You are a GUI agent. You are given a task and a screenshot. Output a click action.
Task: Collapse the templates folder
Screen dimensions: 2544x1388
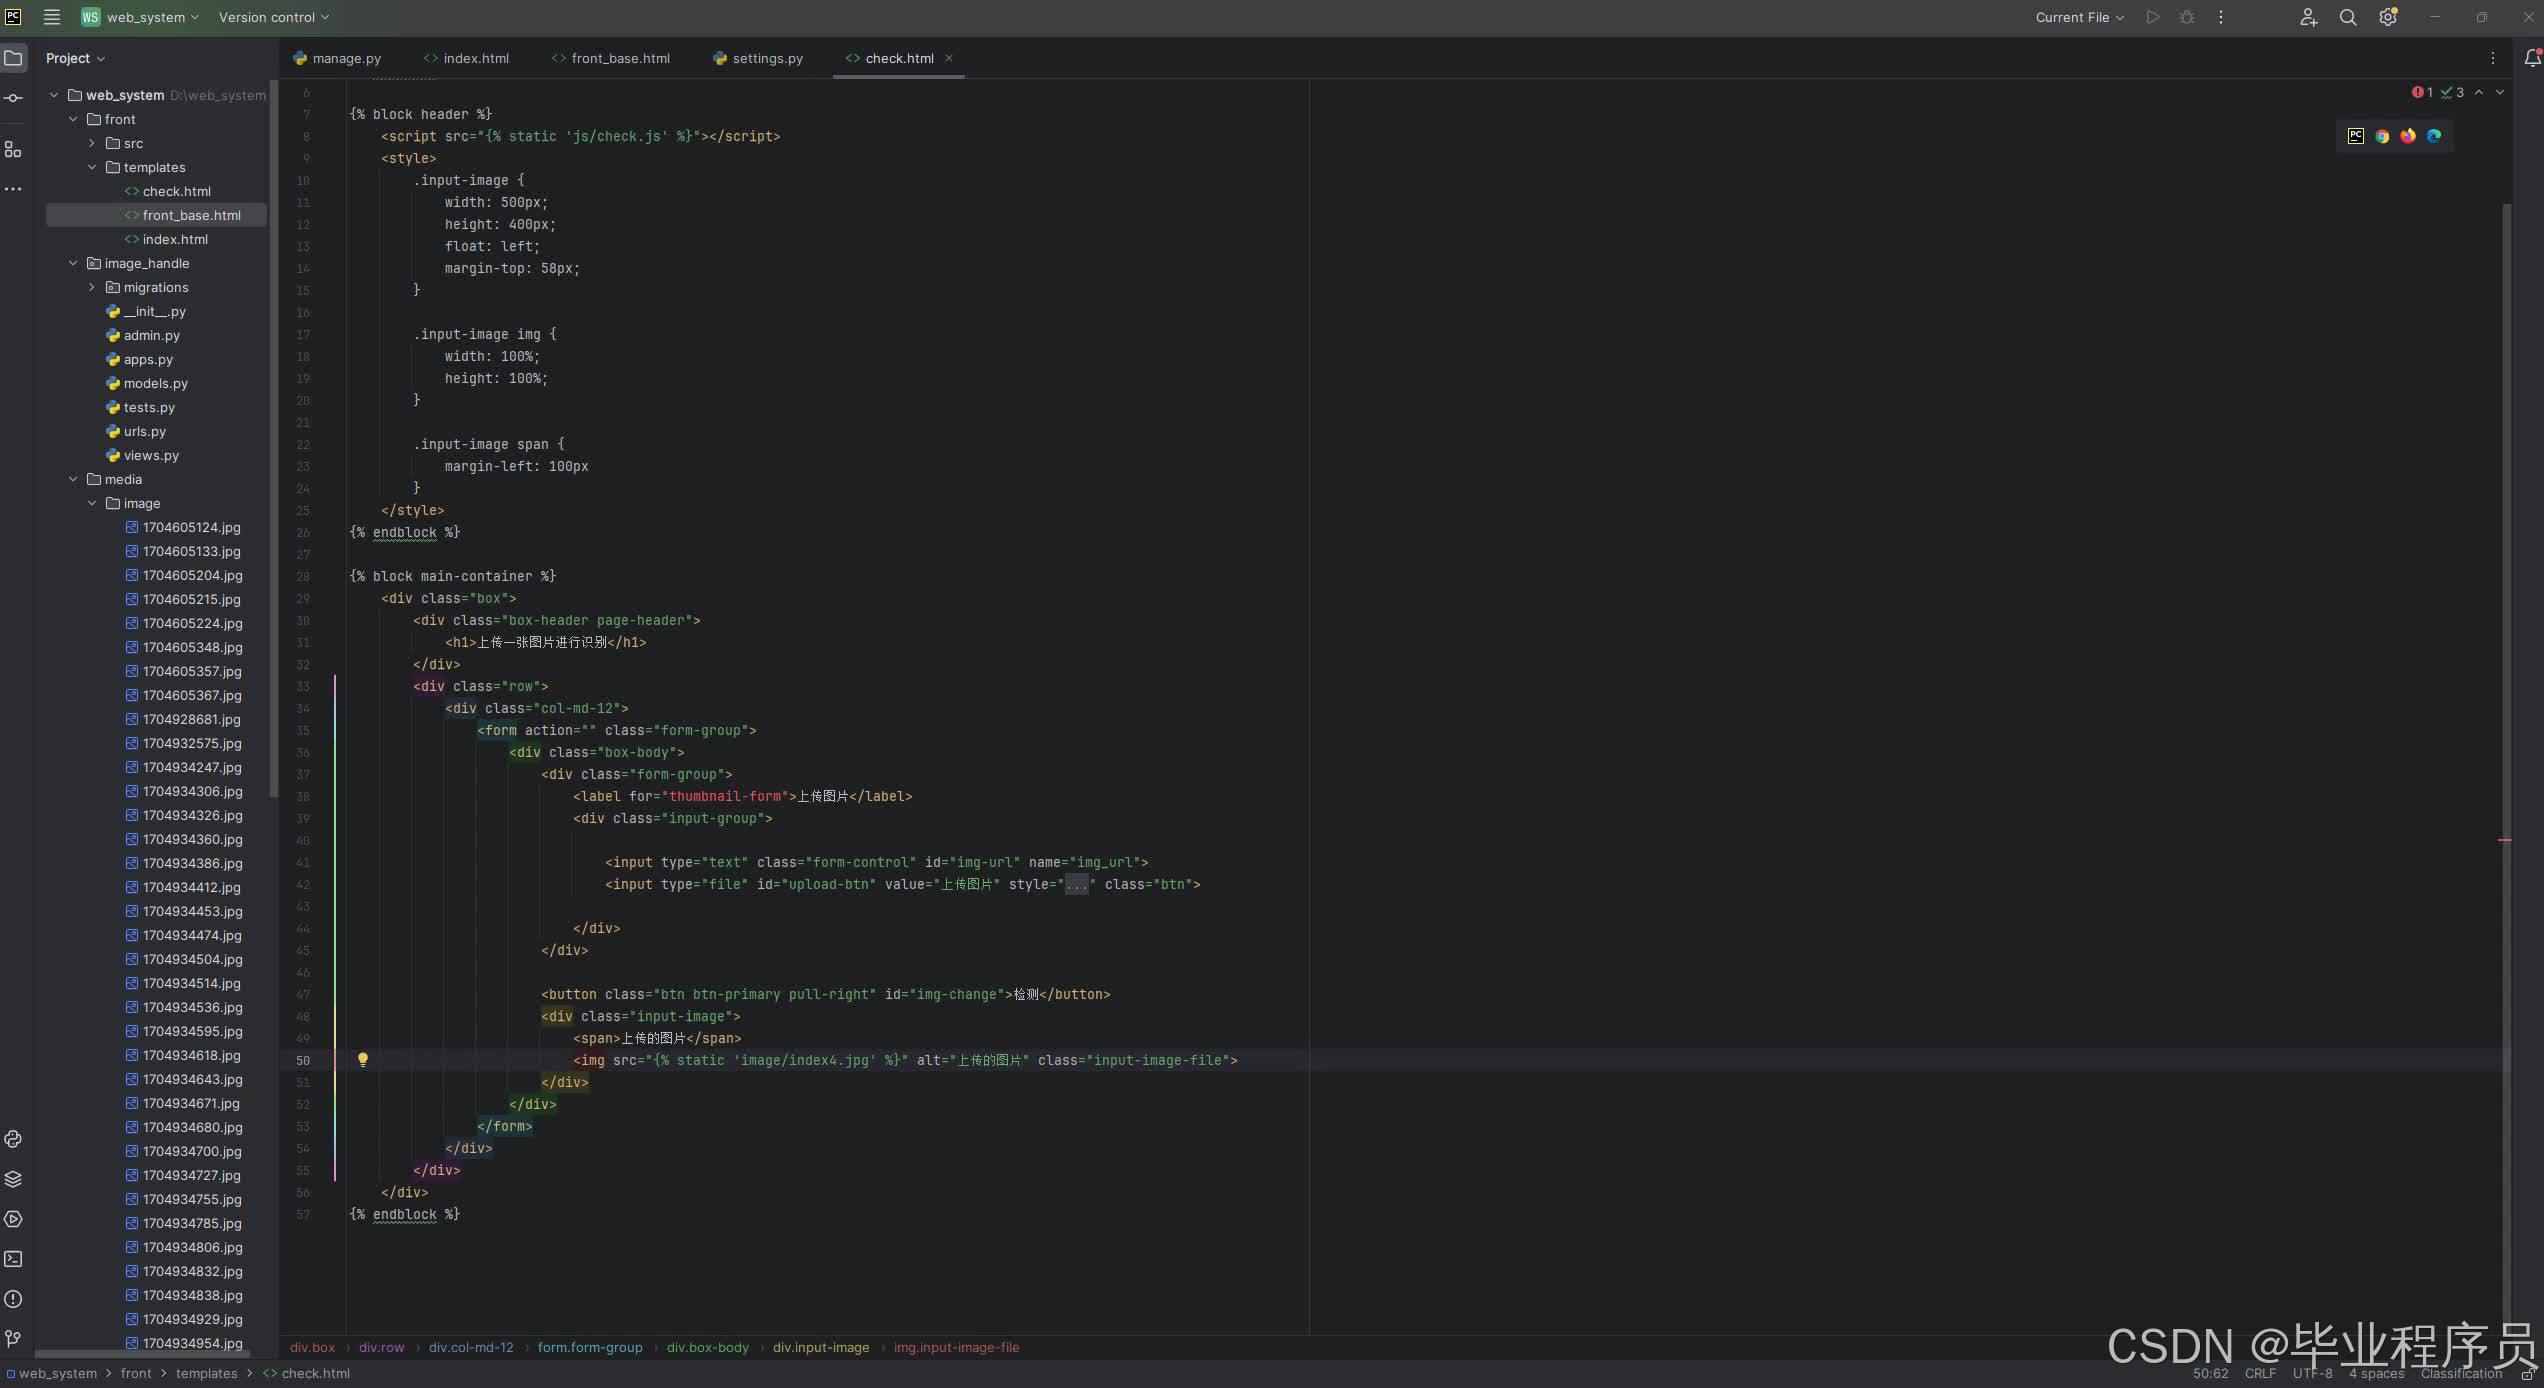pos(92,168)
